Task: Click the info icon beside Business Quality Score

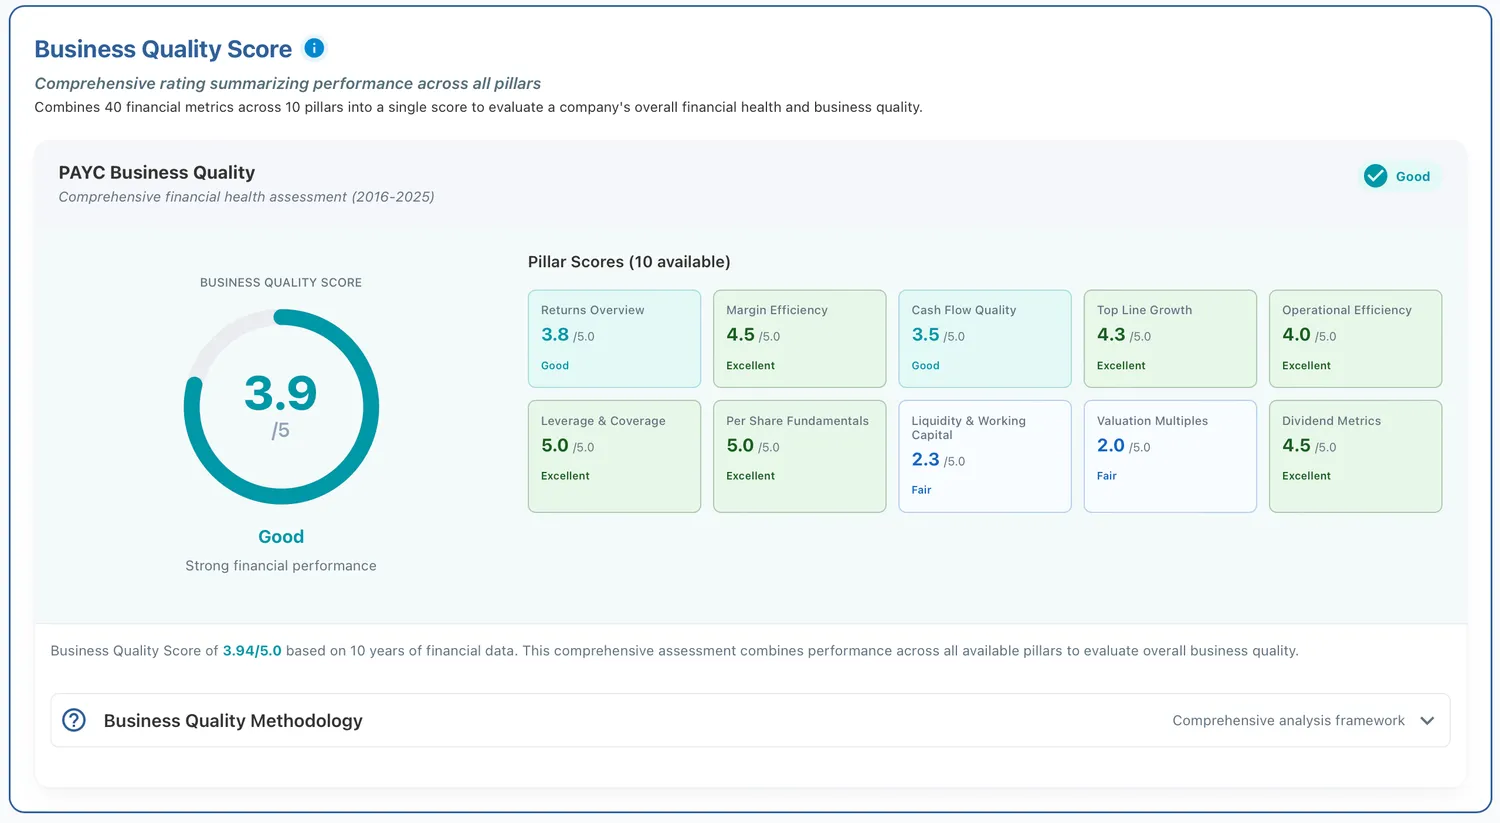Action: coord(314,48)
